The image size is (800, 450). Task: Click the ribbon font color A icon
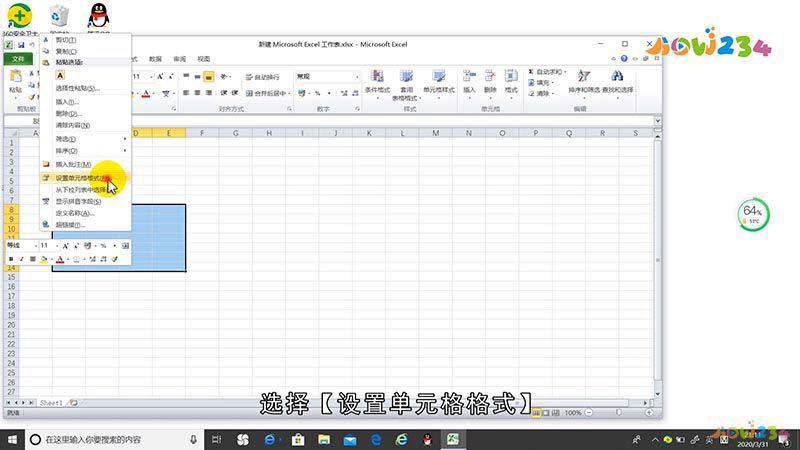coord(146,94)
